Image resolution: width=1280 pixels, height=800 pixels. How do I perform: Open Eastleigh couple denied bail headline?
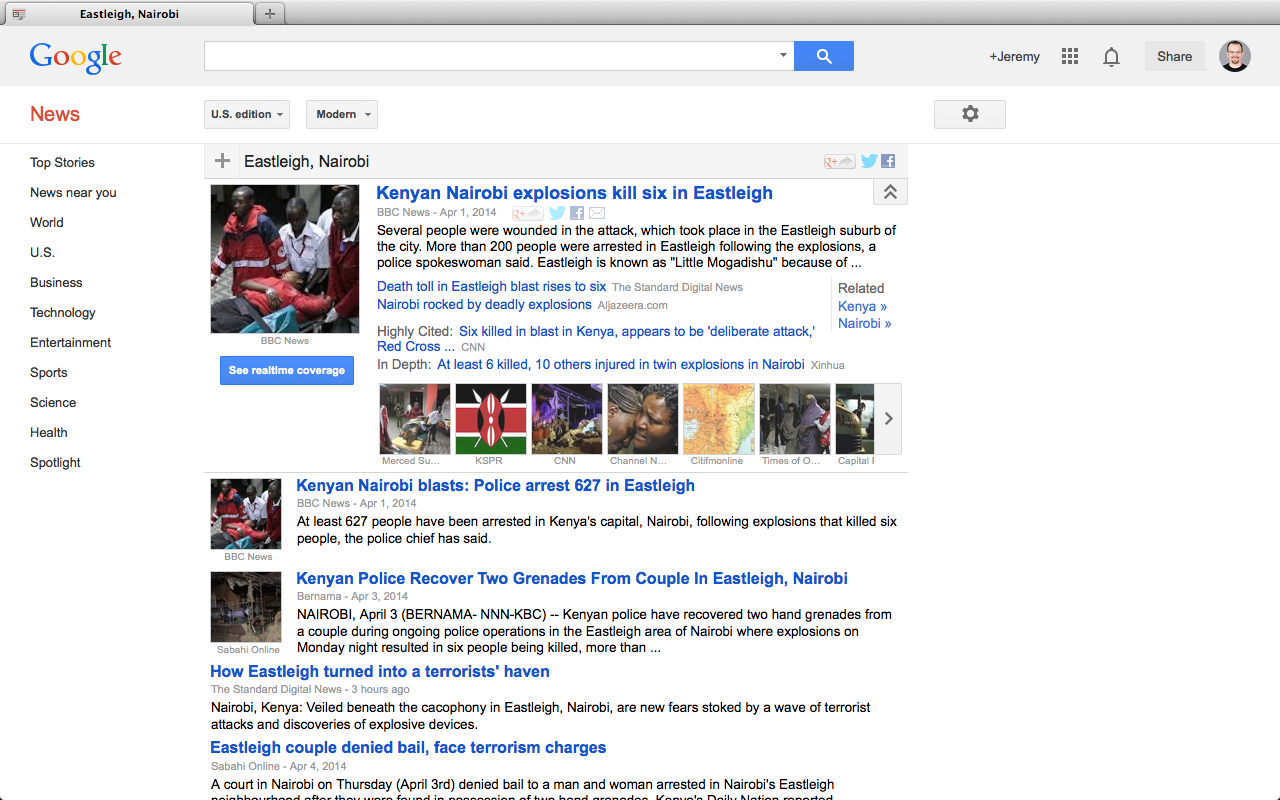(x=408, y=747)
